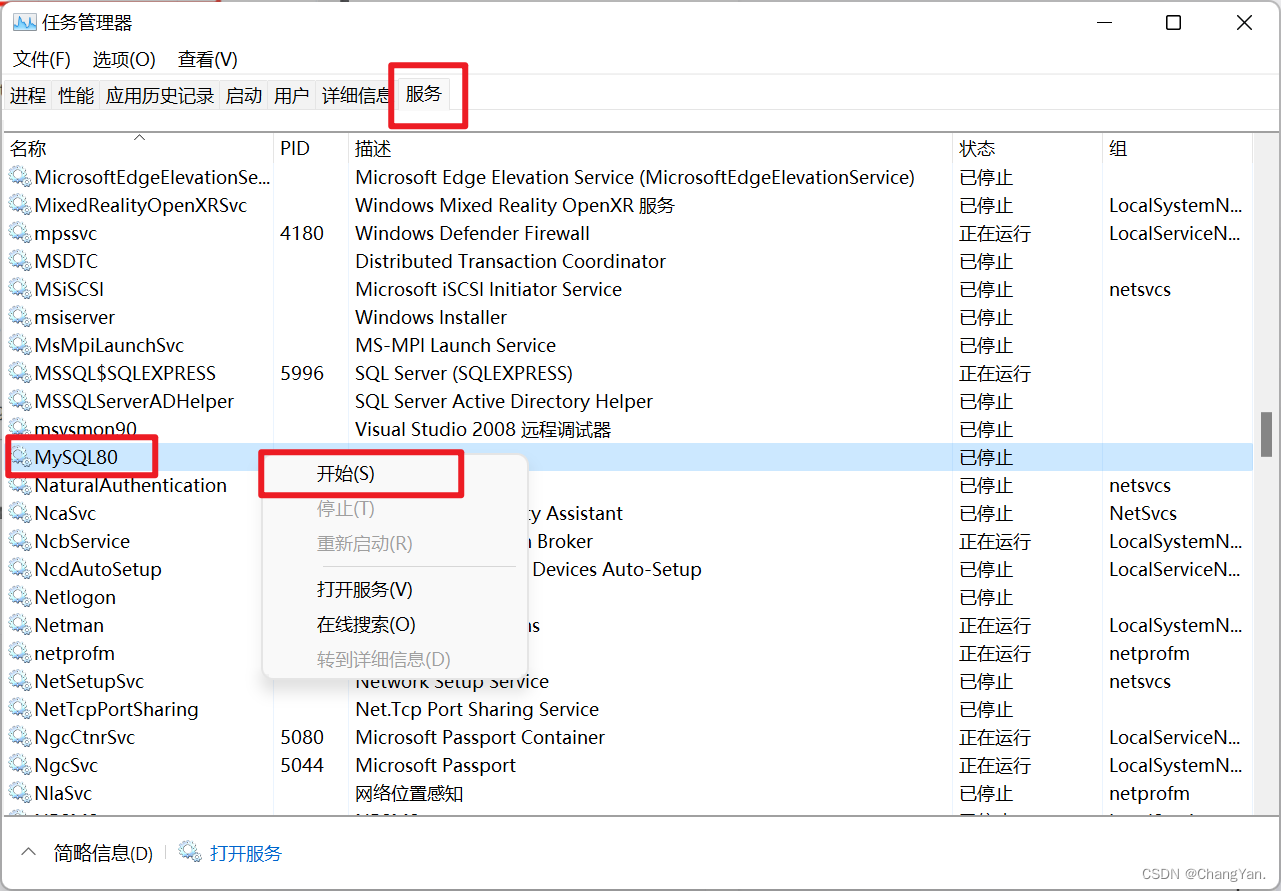This screenshot has width=1281, height=891.
Task: Switch to the 性能 tab
Action: pos(76,96)
